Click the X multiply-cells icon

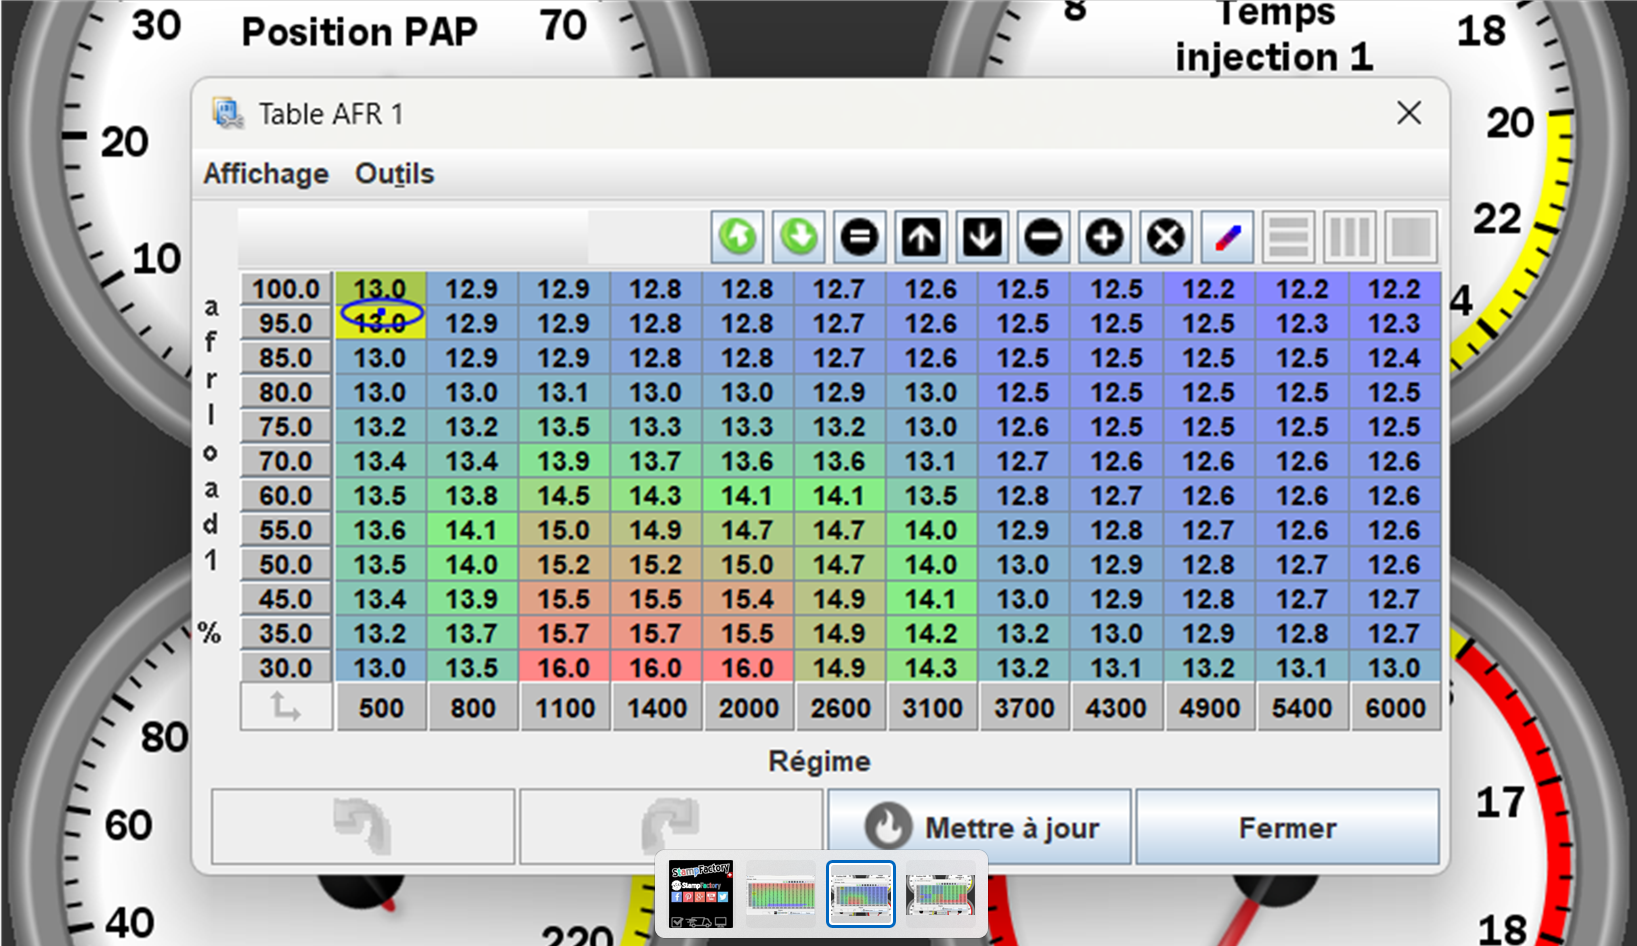[1166, 238]
